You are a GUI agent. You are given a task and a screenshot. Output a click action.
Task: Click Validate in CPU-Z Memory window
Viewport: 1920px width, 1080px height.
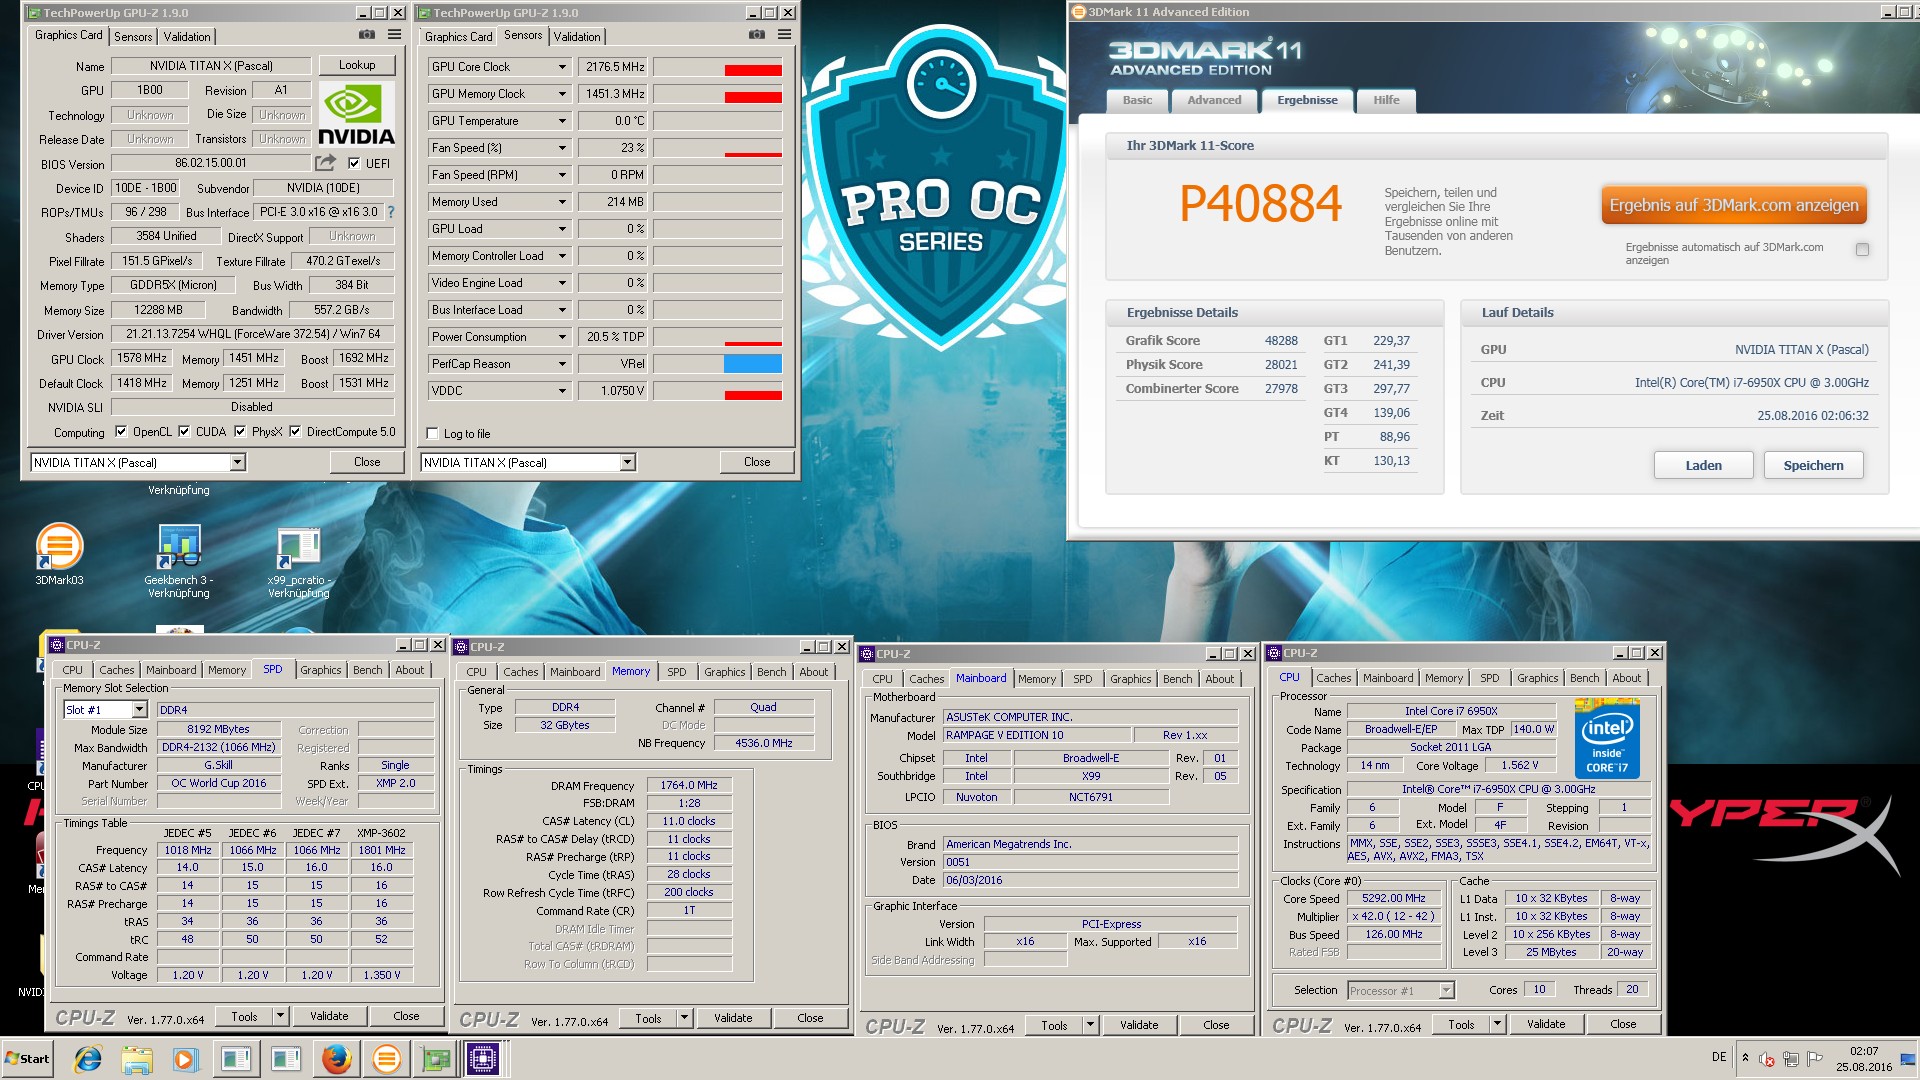click(x=733, y=1018)
